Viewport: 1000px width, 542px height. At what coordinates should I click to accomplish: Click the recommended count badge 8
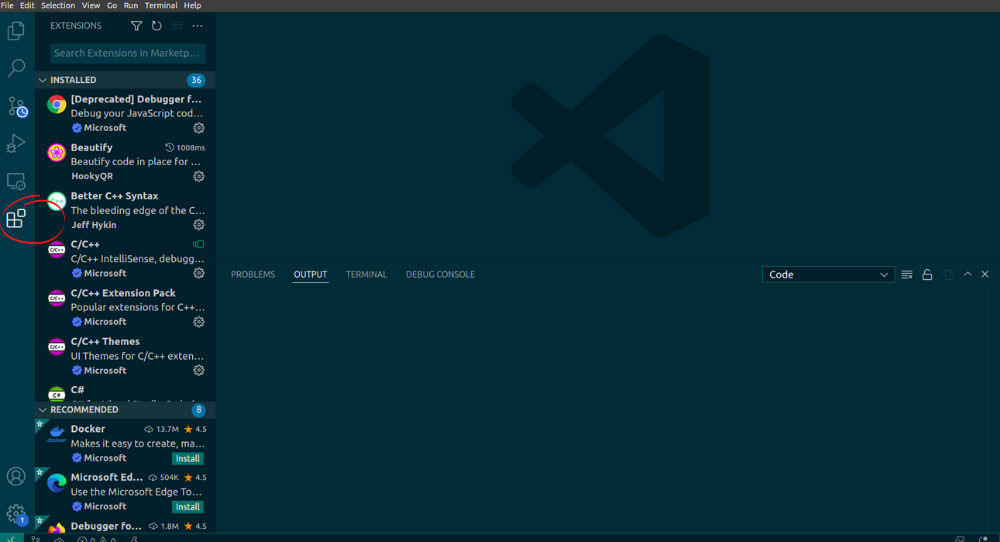coord(198,410)
